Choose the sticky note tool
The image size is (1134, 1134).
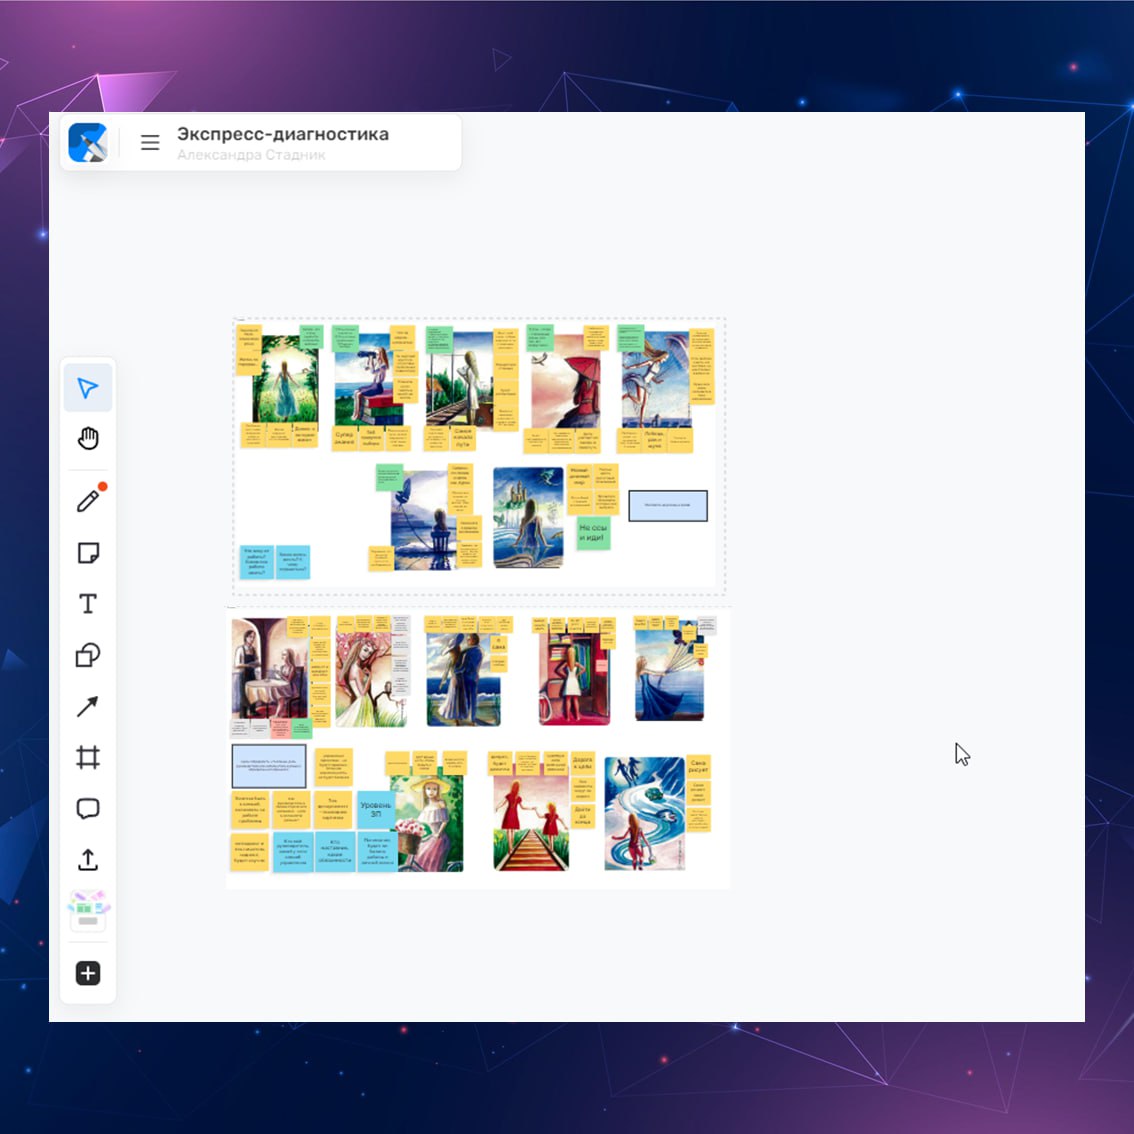(88, 553)
